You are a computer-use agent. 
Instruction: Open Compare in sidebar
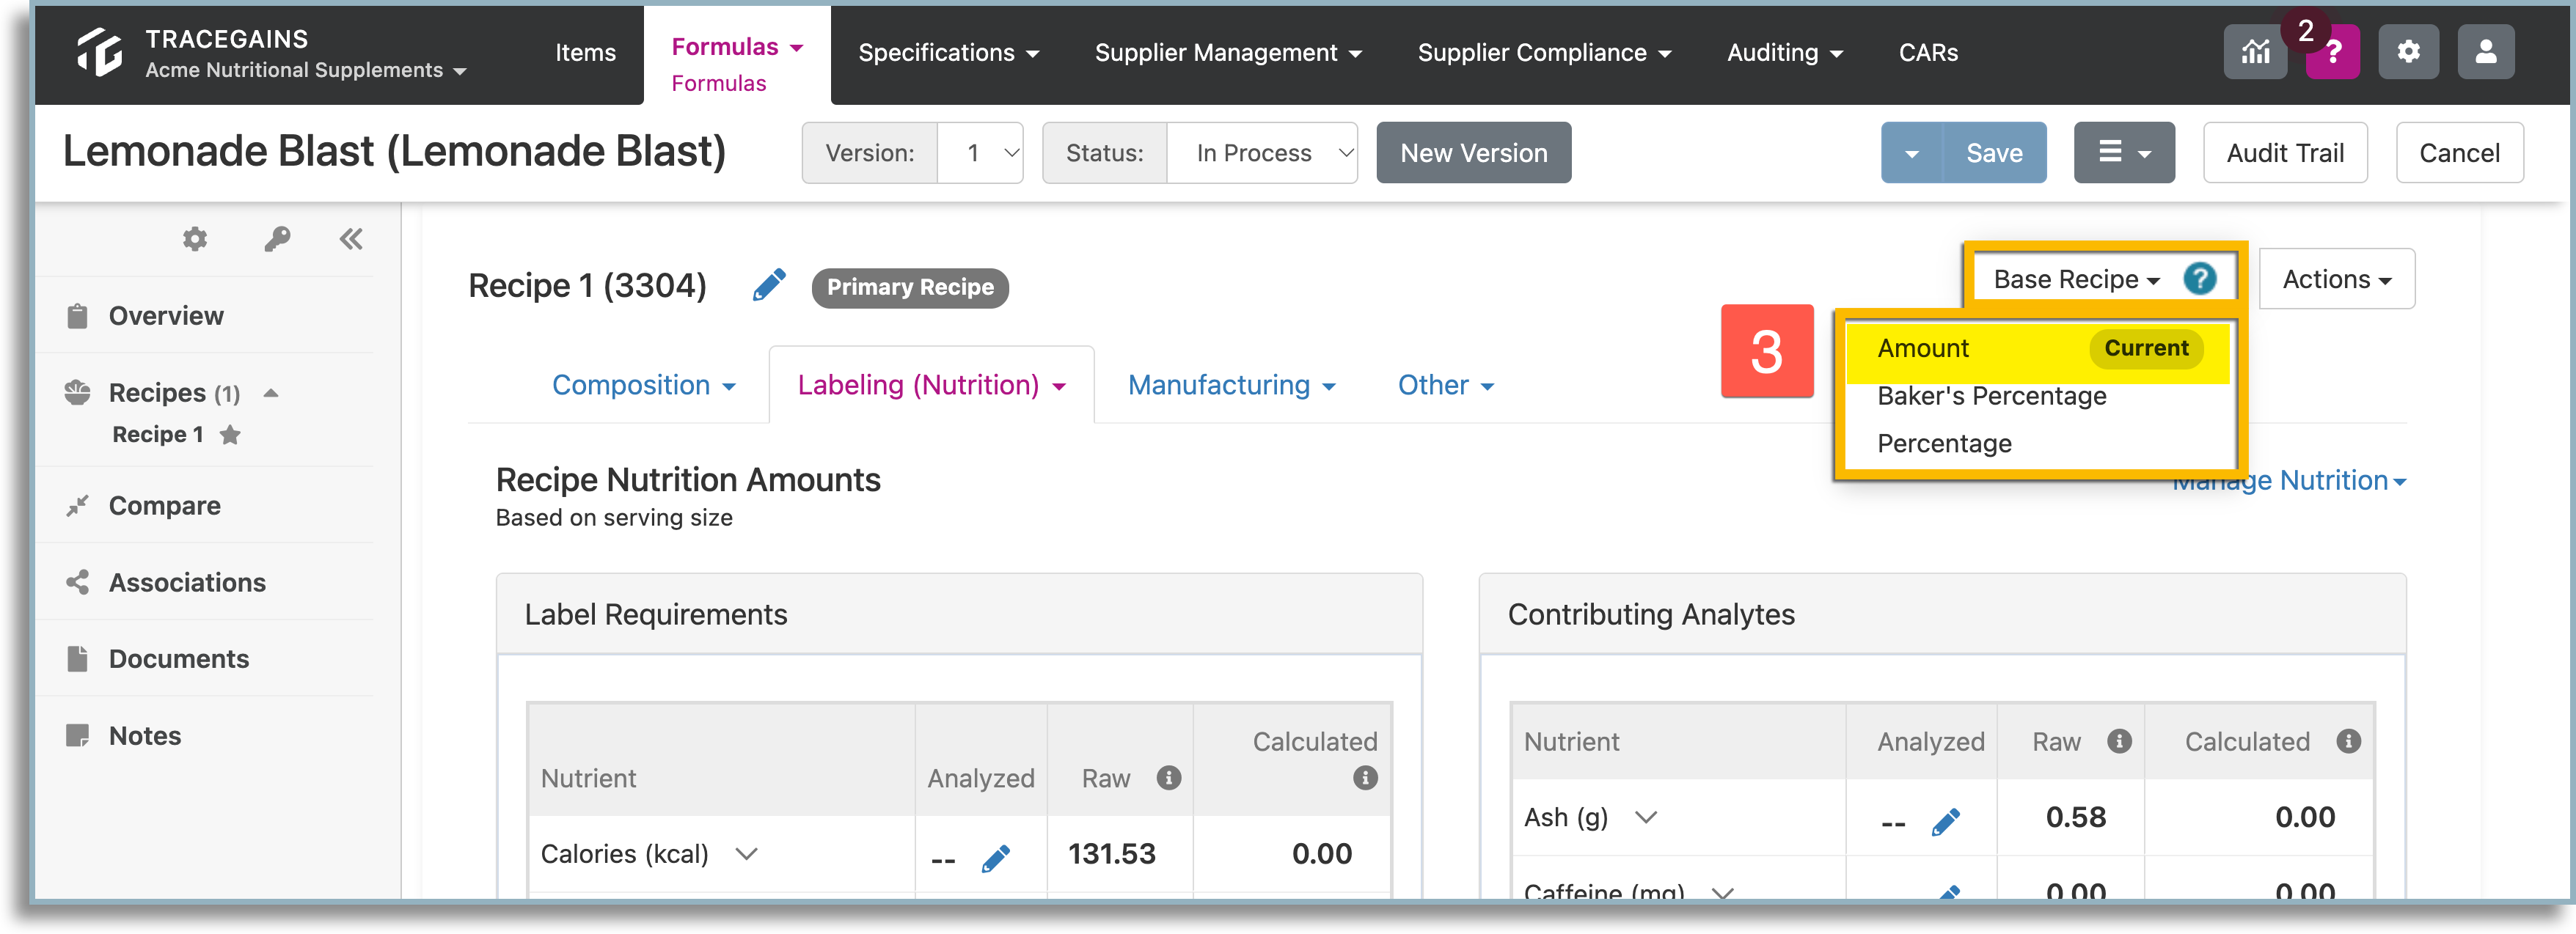pyautogui.click(x=164, y=506)
